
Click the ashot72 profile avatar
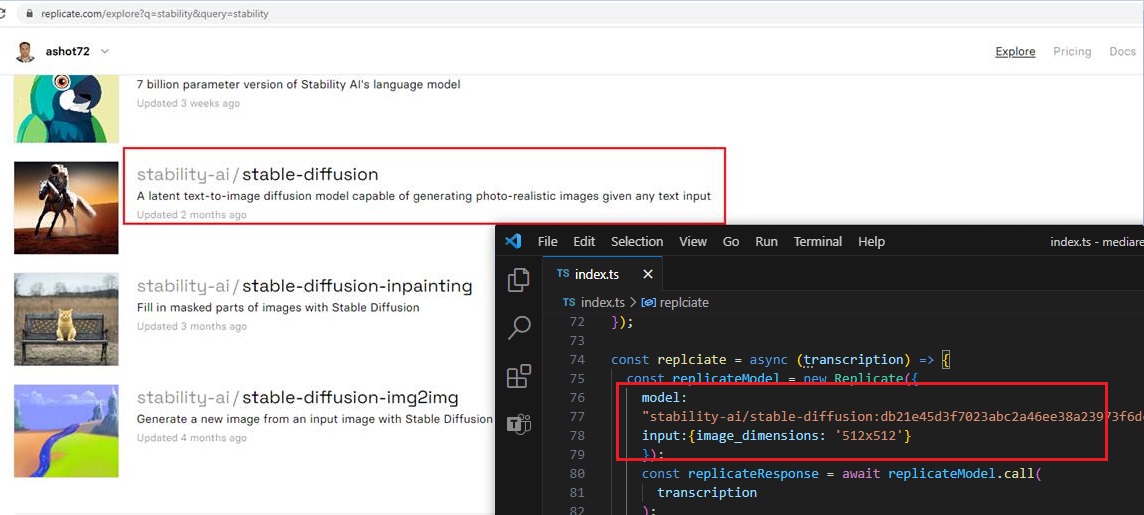coord(26,52)
